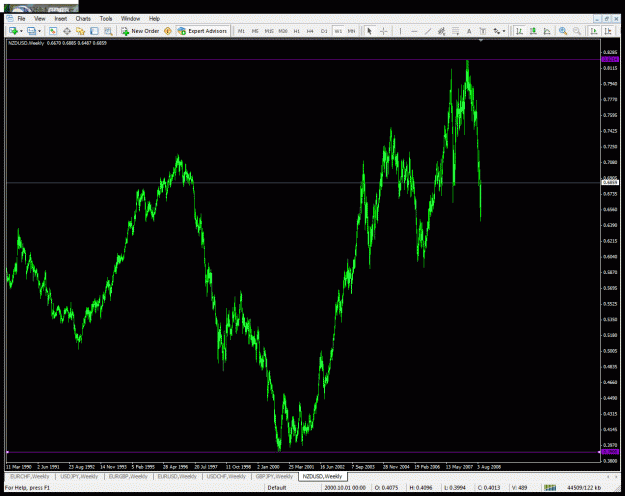Select the Text Label tool

click(483, 31)
